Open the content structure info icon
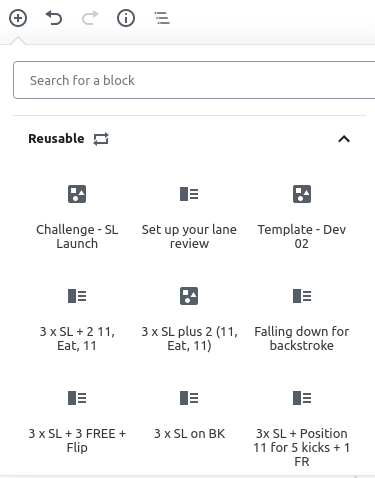Image resolution: width=375 pixels, height=478 pixels. pos(126,18)
